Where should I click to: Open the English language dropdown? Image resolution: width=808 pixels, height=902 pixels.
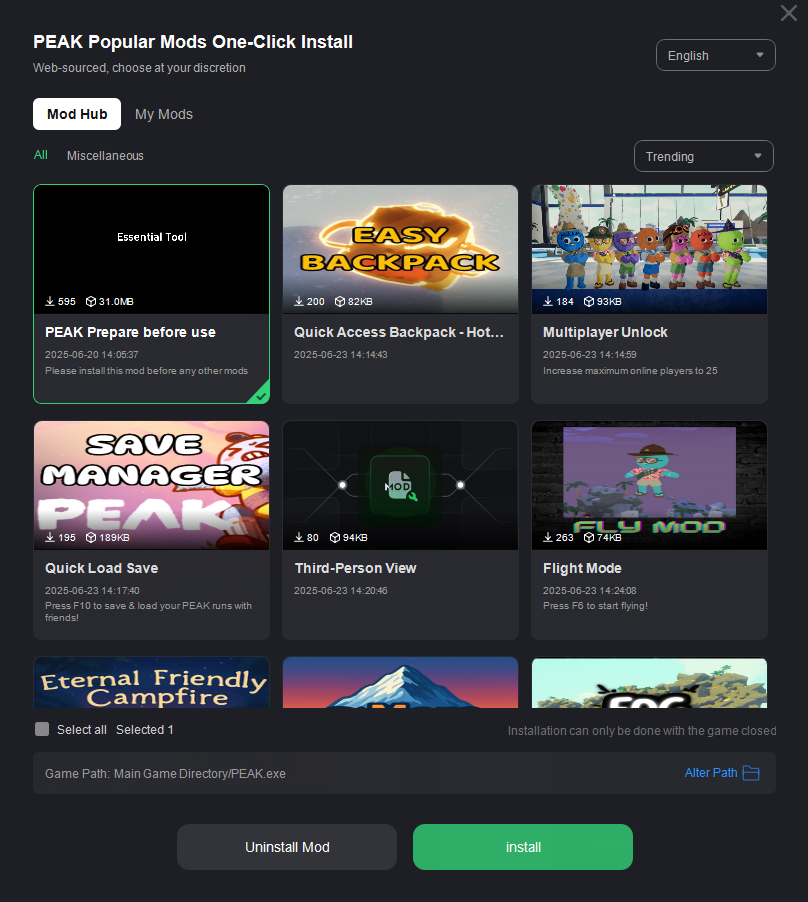(x=715, y=55)
